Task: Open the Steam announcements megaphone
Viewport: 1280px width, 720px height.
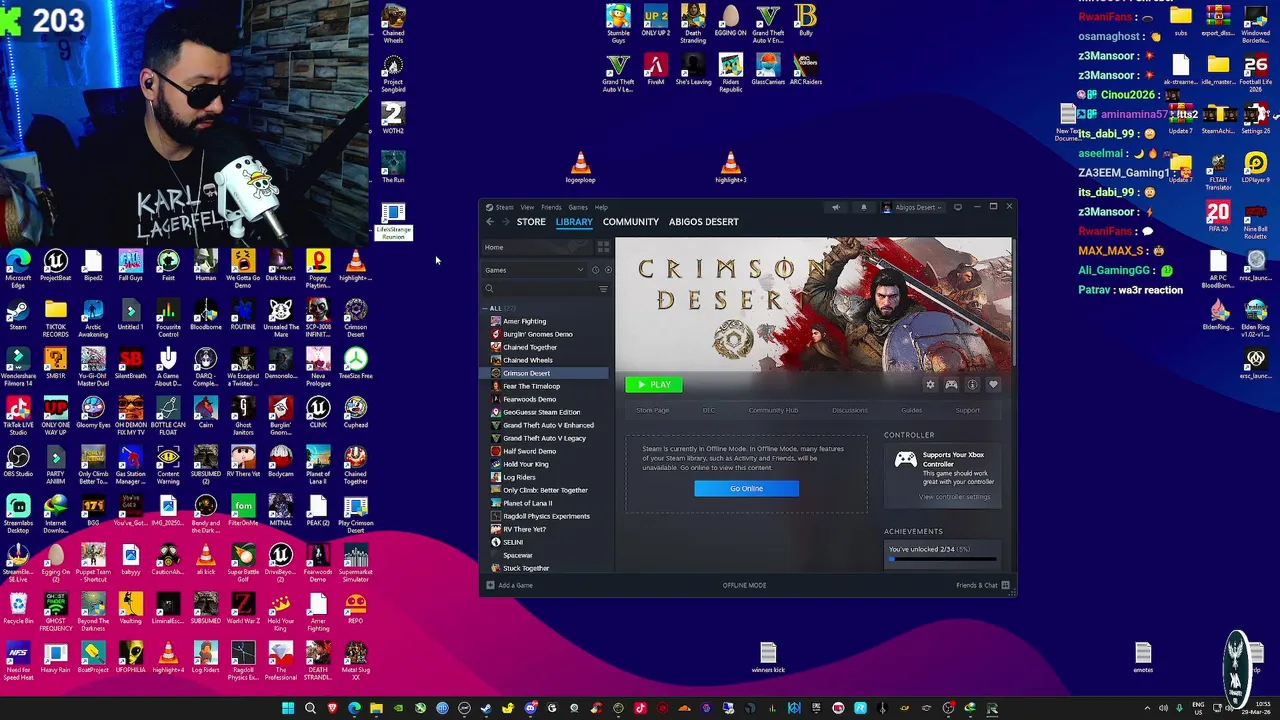Action: [x=835, y=207]
